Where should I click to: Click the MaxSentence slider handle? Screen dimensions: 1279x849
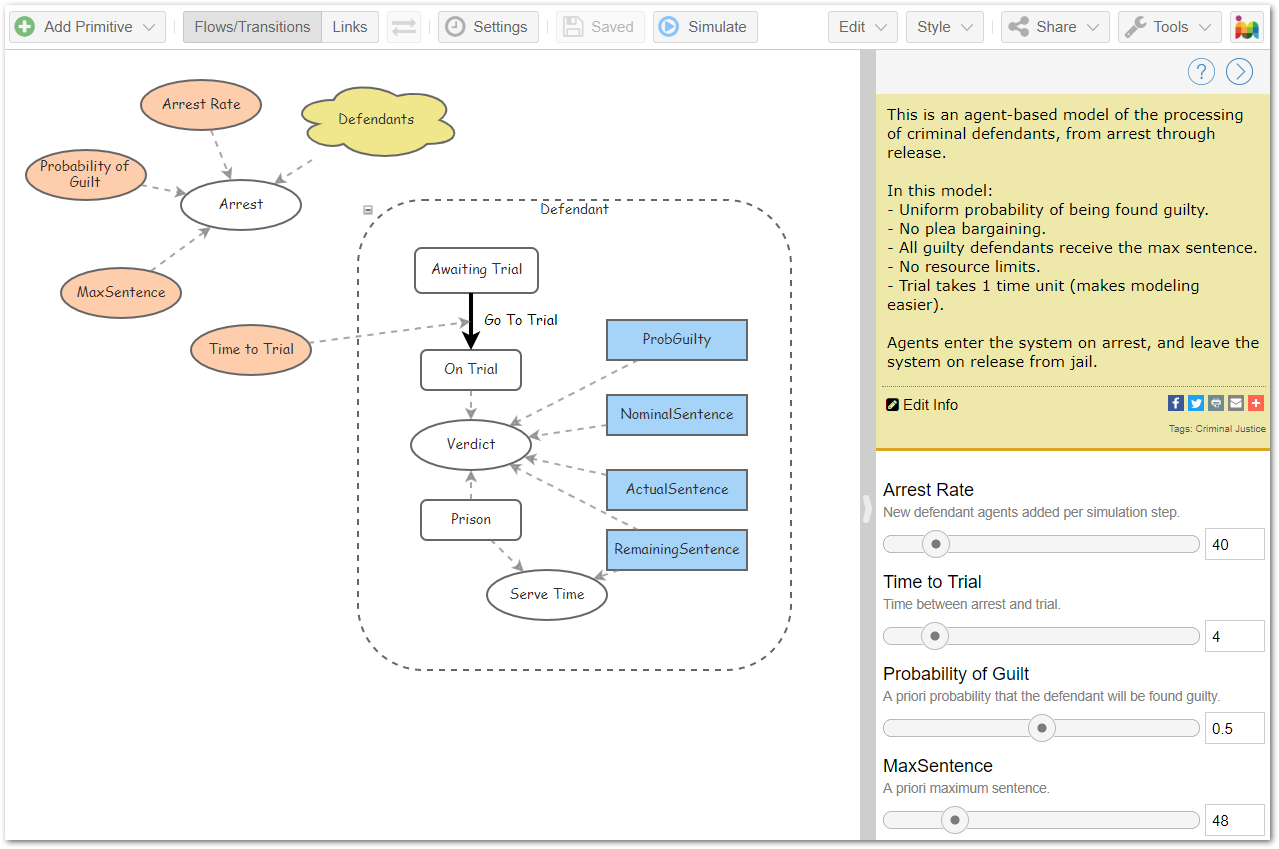(955, 820)
